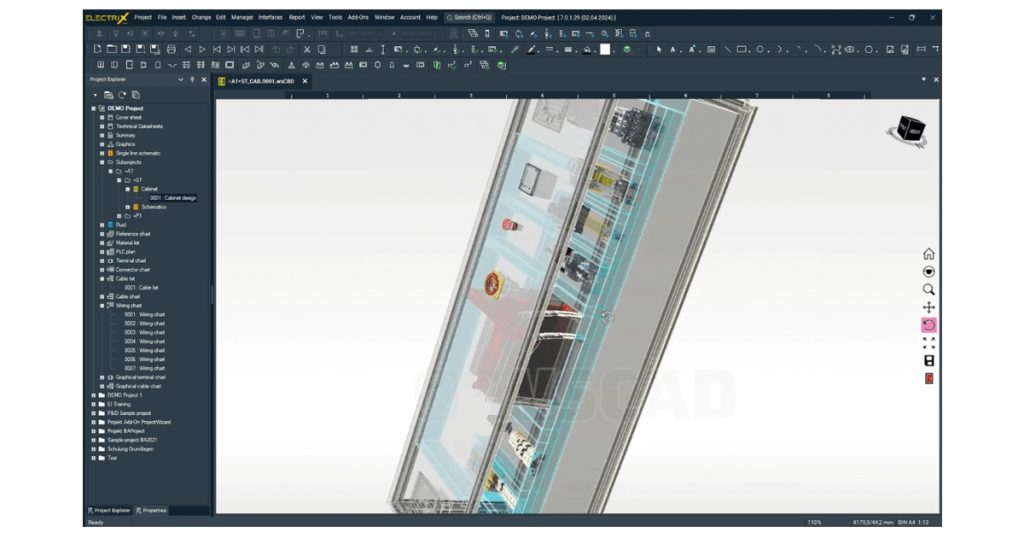
Task: Open the Report menu
Action: pyautogui.click(x=297, y=18)
